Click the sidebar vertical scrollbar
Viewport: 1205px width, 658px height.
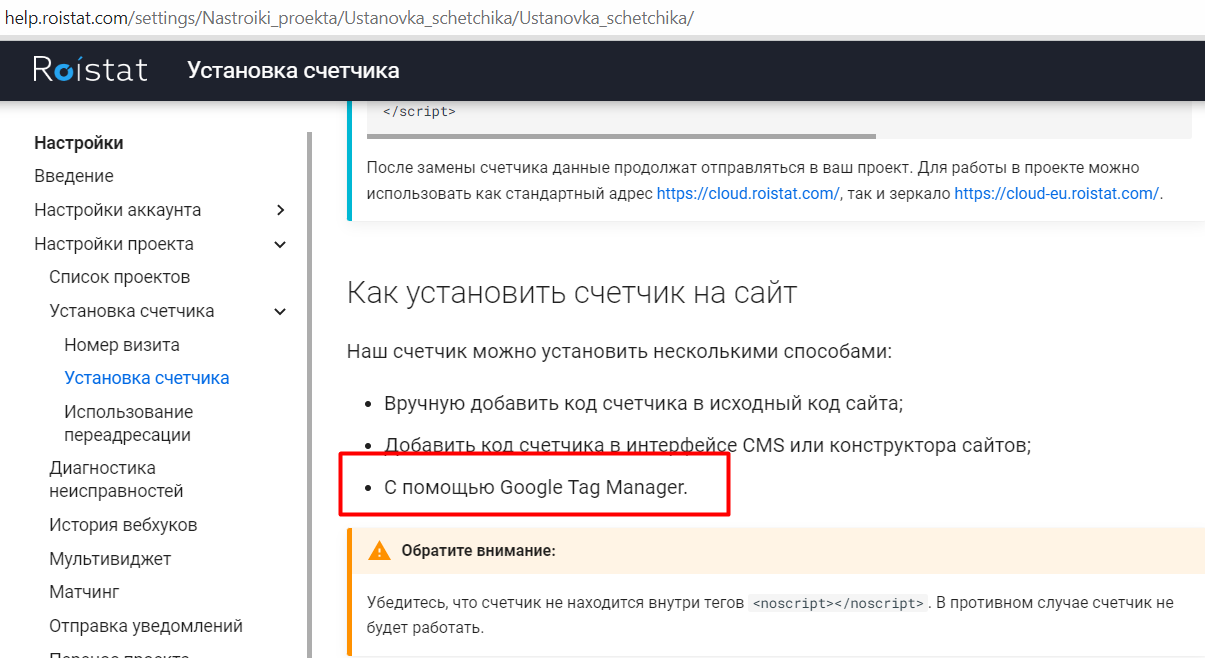pos(309,395)
